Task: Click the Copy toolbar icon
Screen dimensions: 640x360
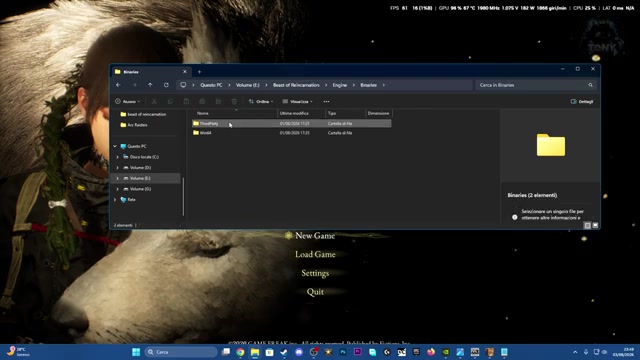Action: pos(170,101)
